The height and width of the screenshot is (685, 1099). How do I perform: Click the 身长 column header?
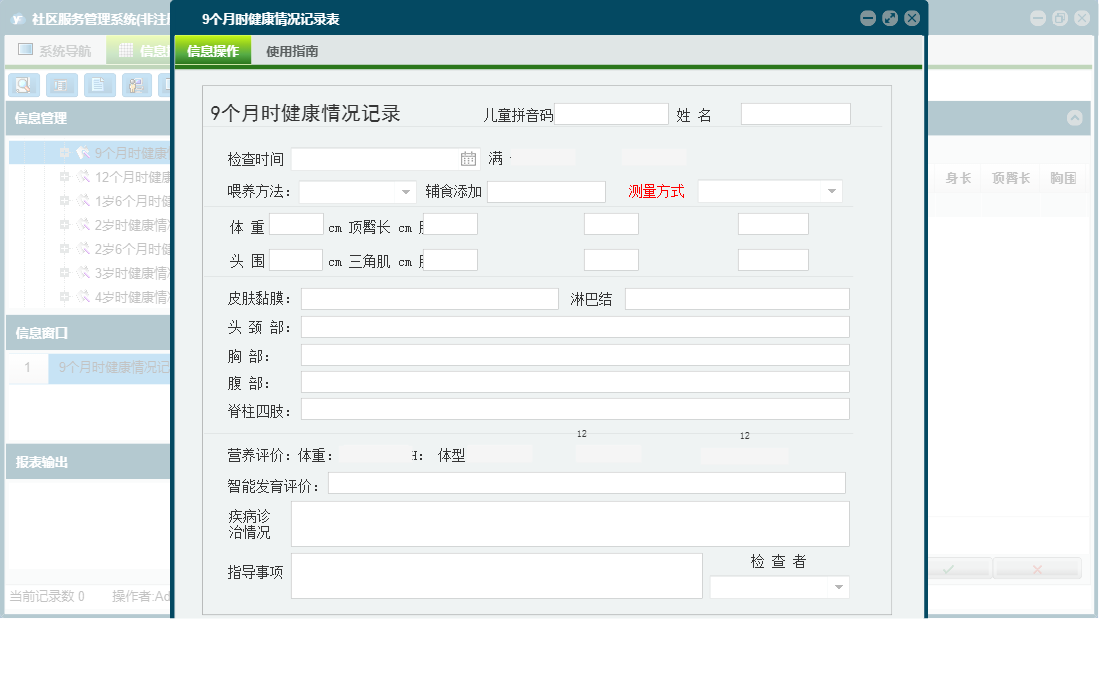point(958,178)
